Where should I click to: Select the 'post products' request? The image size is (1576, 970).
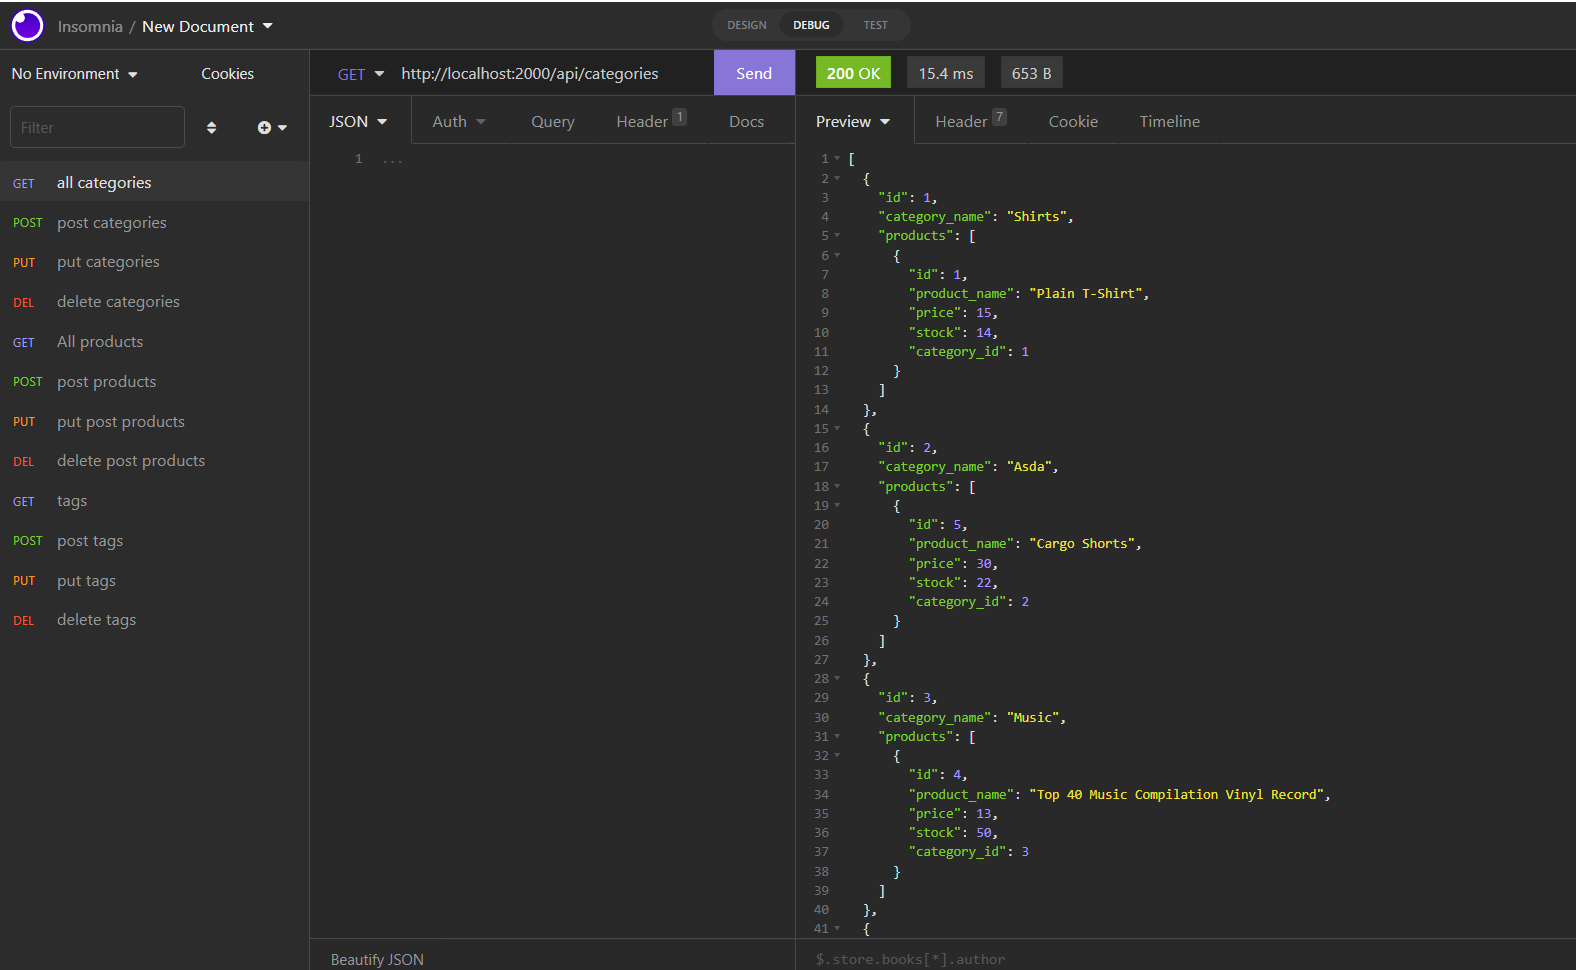coord(154,382)
